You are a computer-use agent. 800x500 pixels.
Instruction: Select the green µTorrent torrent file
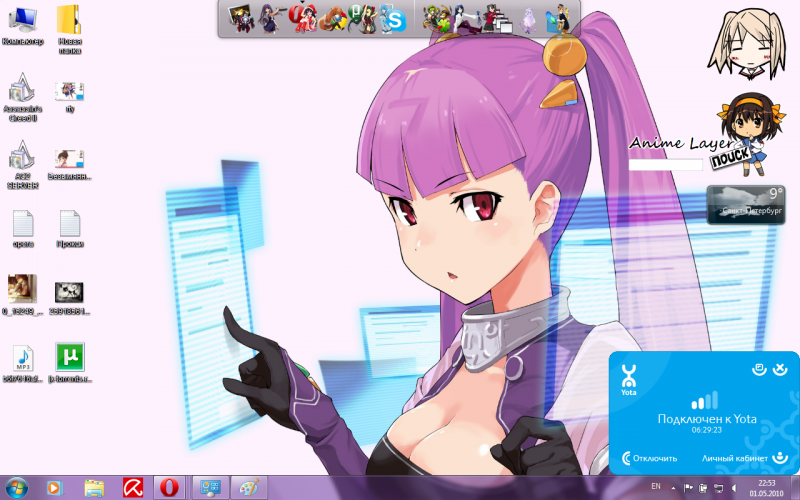click(x=69, y=362)
